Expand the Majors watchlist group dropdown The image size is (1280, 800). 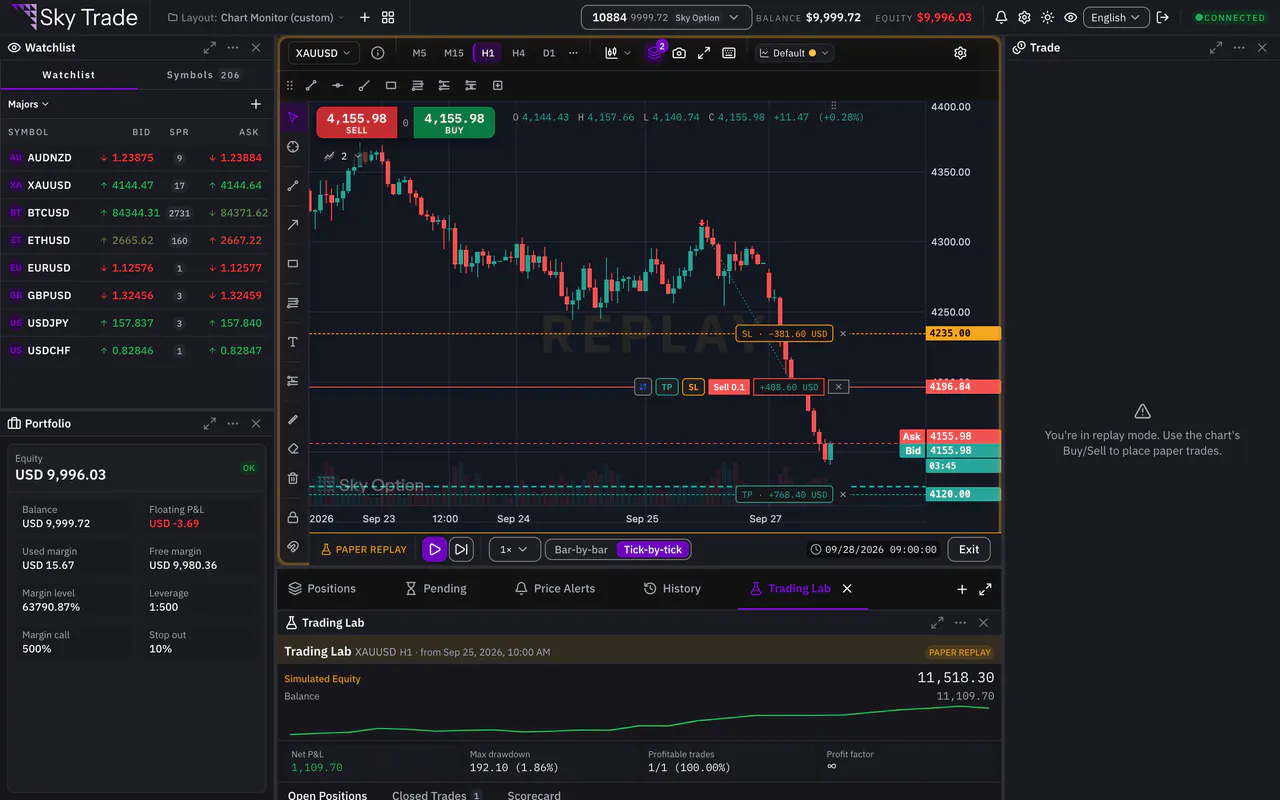[x=29, y=104]
